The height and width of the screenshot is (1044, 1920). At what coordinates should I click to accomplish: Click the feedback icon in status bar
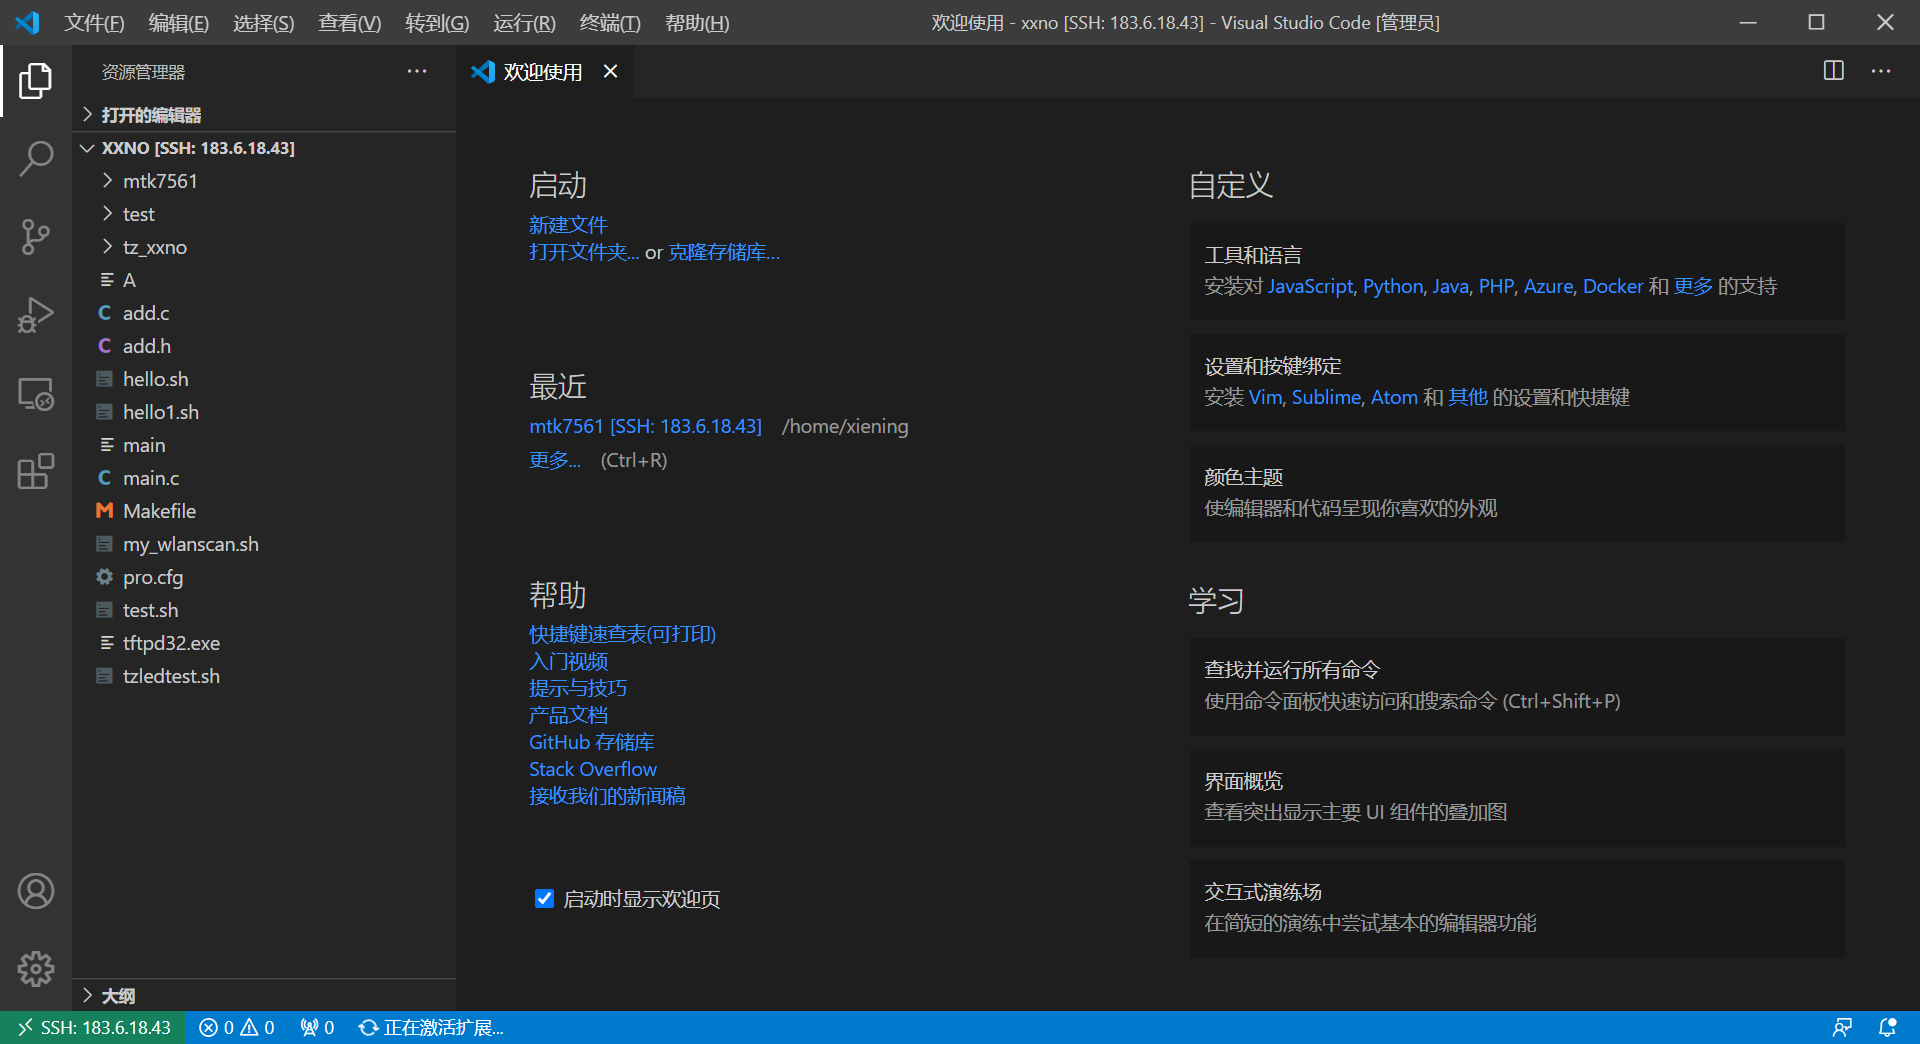(1842, 1027)
